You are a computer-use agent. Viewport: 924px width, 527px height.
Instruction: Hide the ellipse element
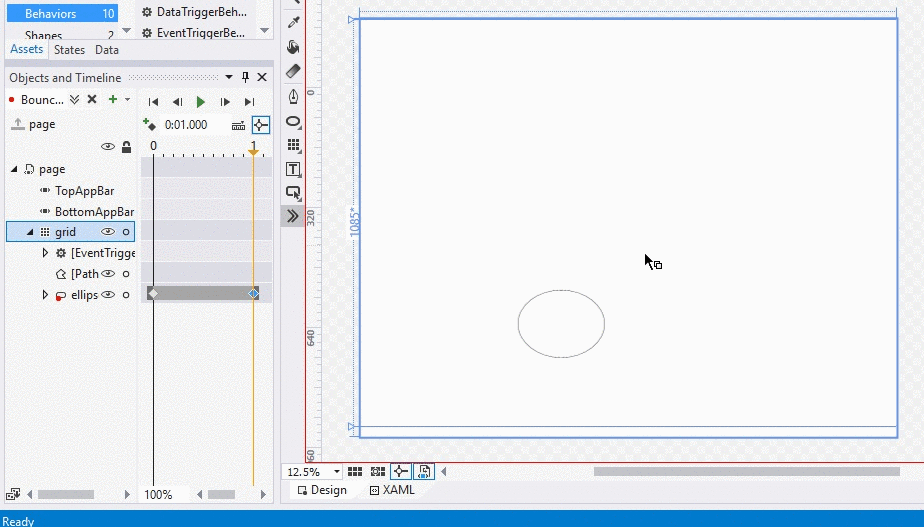tap(108, 294)
